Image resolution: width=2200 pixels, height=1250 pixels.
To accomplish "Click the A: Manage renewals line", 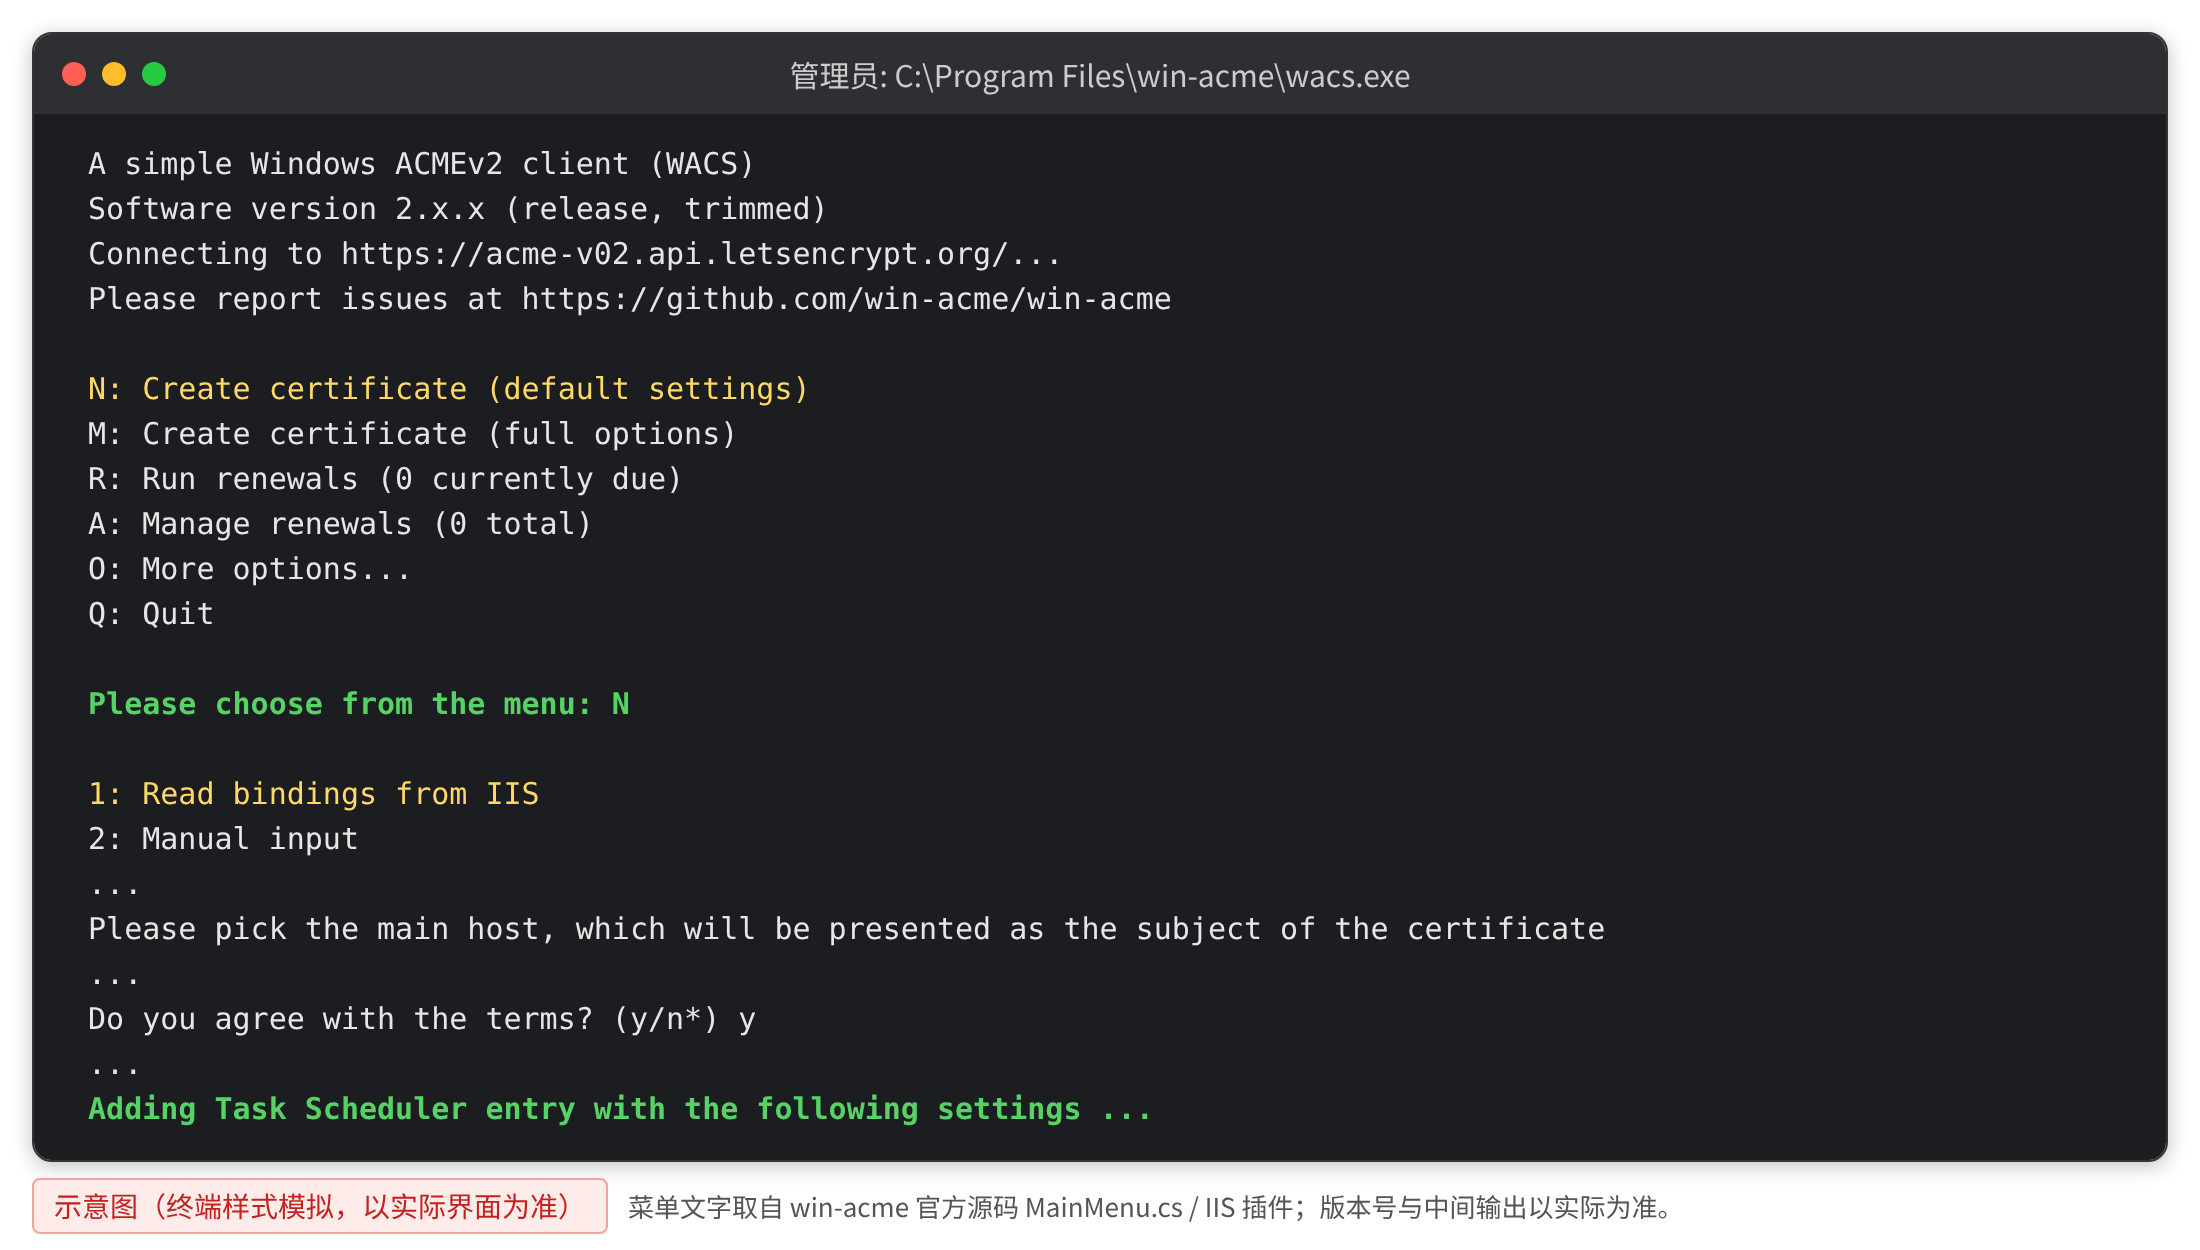I will [340, 524].
